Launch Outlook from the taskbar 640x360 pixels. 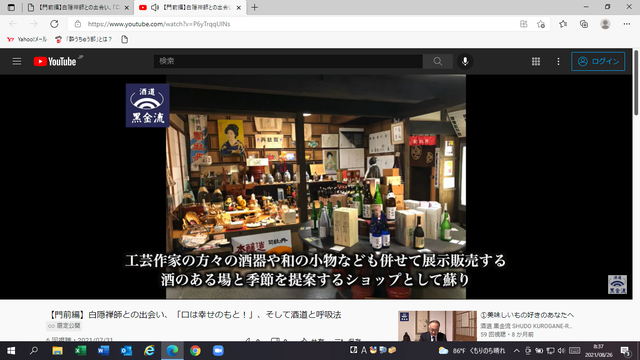126,351
